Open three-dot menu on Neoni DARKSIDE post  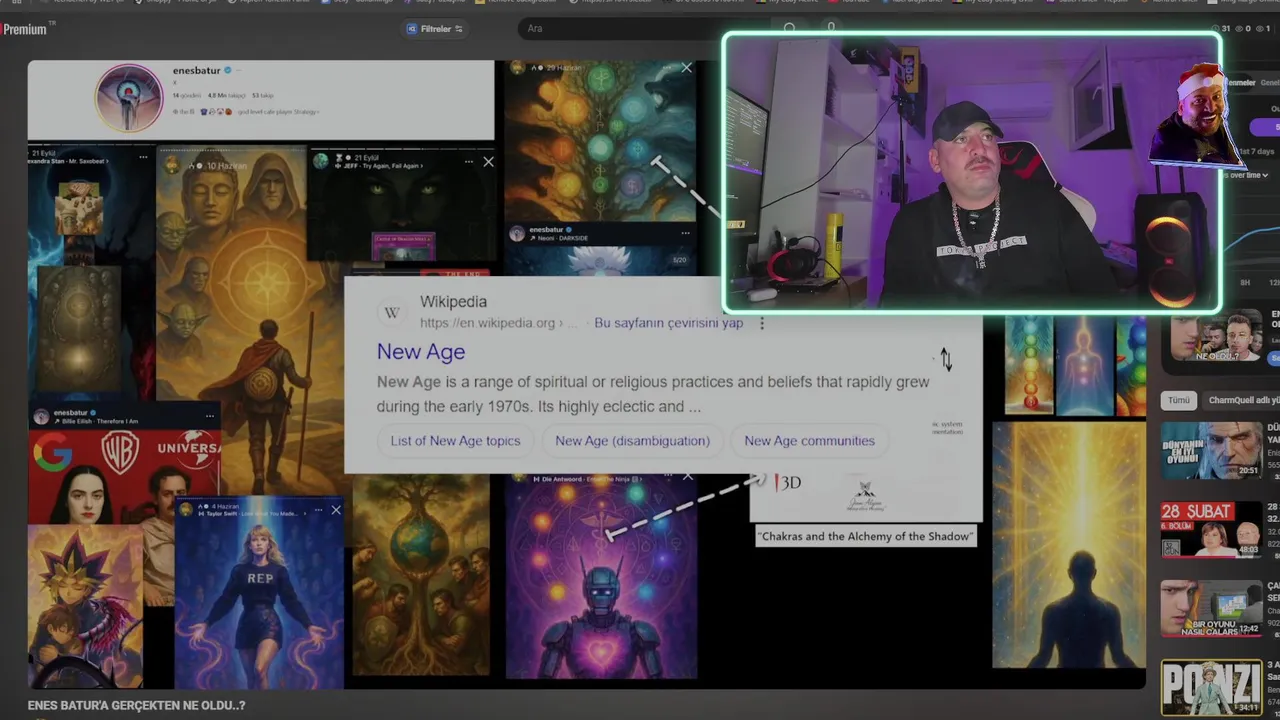coord(685,233)
